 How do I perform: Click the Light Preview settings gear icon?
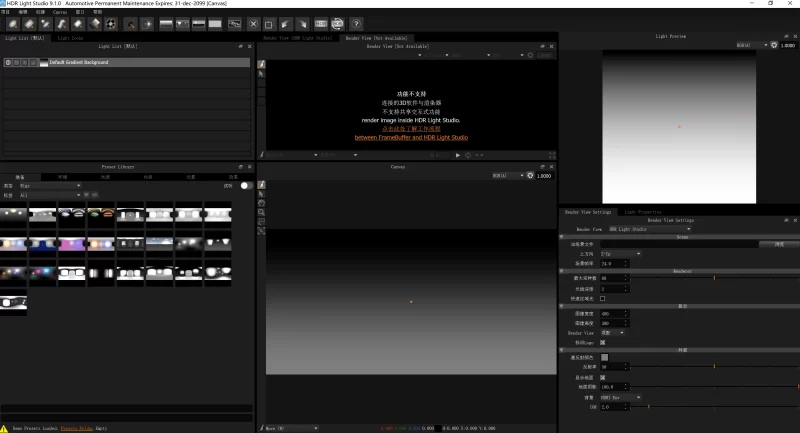774,45
